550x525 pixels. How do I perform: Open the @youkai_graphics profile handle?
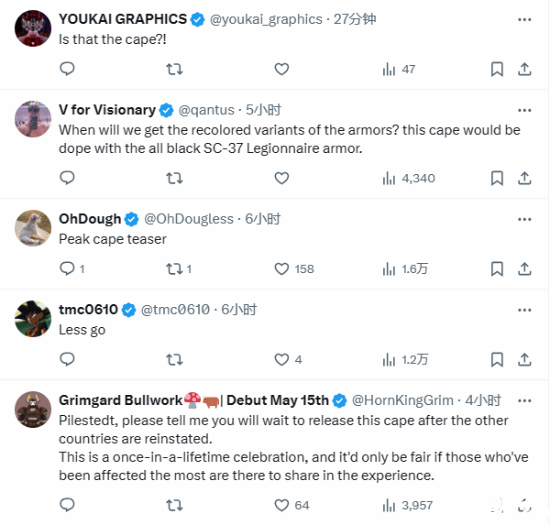coord(266,19)
